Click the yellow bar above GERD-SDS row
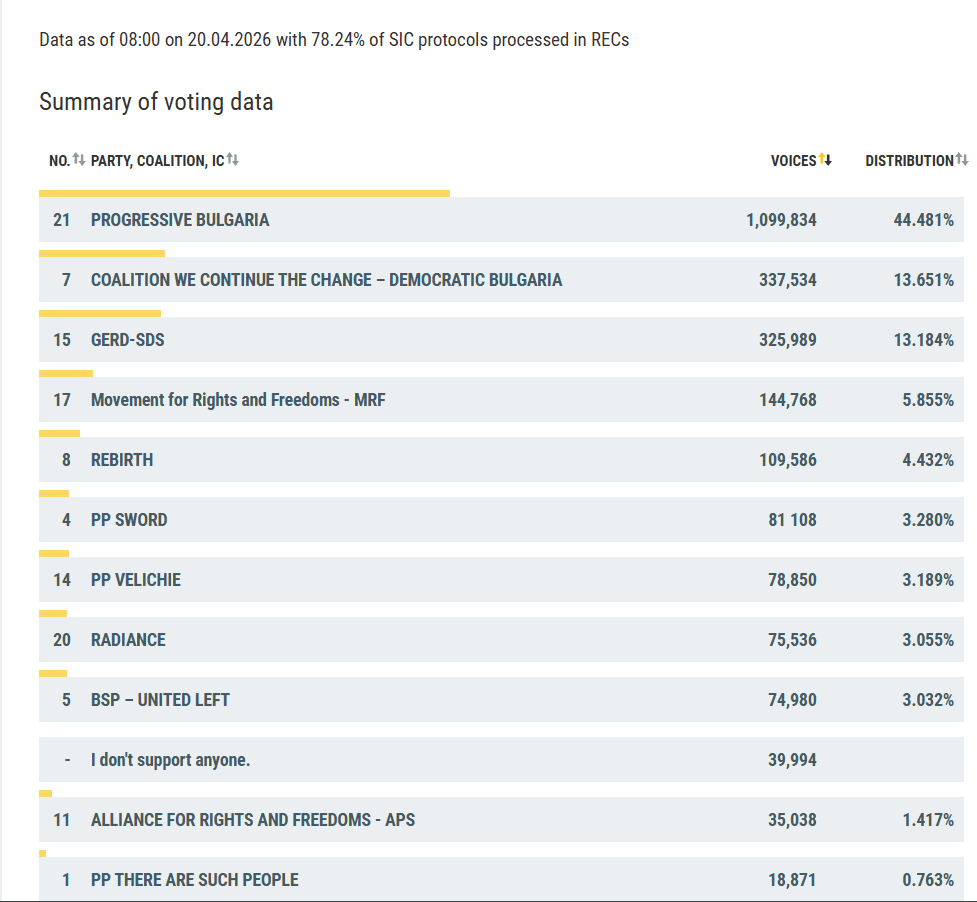This screenshot has width=977, height=902. point(100,313)
